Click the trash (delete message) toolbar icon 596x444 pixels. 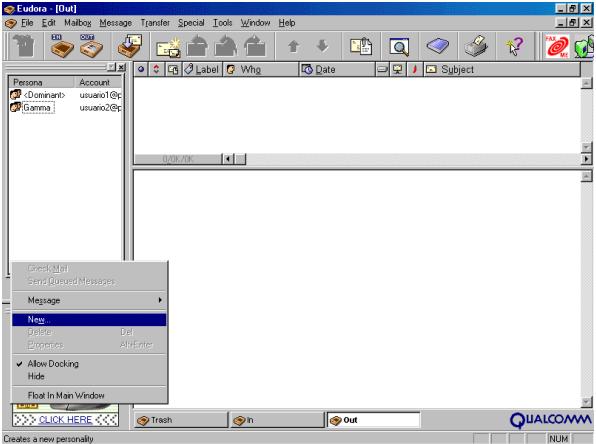(24, 46)
